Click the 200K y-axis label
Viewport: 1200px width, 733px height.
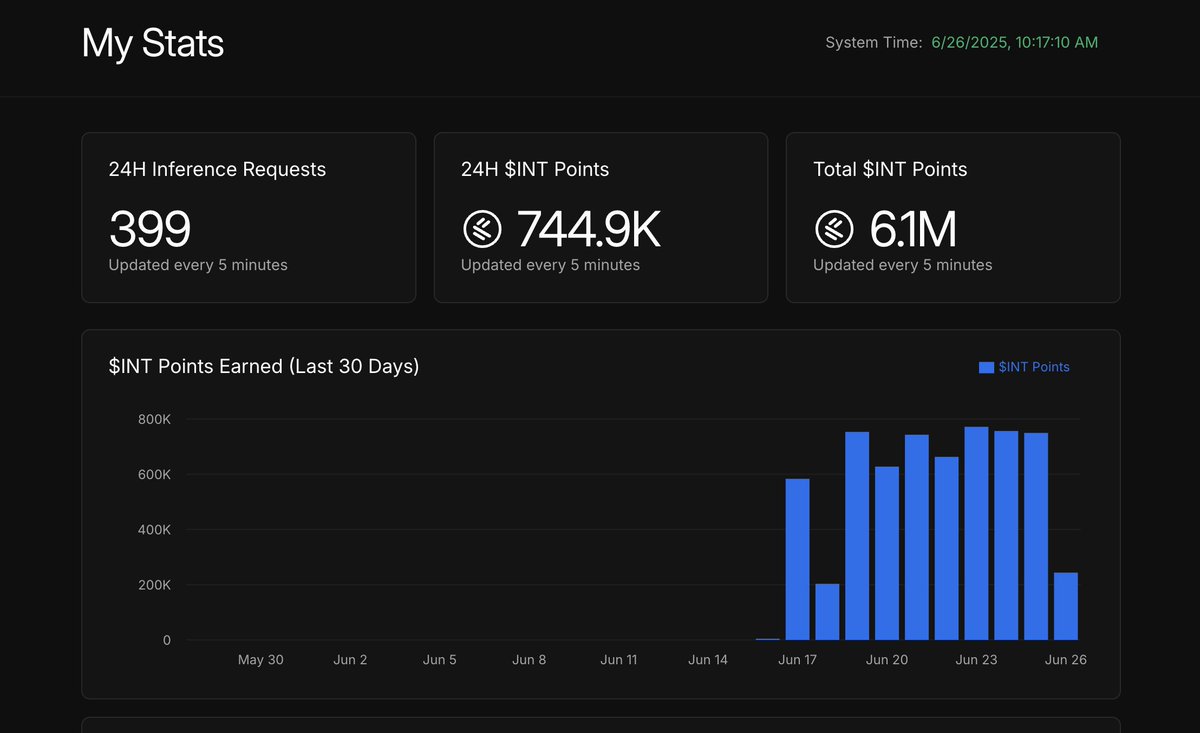pos(155,585)
